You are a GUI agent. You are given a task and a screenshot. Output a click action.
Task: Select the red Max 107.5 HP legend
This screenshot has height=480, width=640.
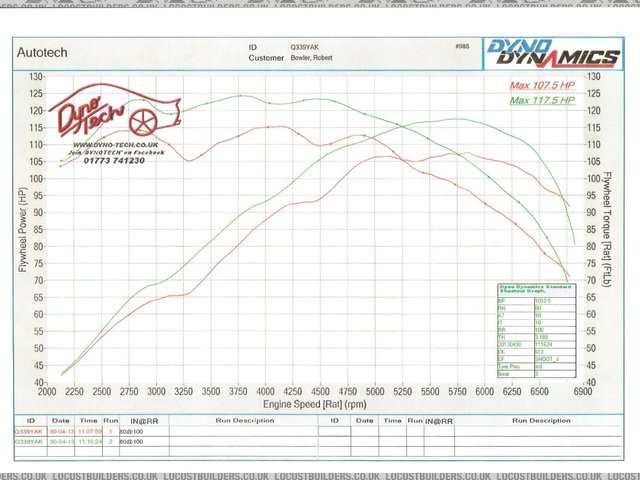click(x=542, y=86)
